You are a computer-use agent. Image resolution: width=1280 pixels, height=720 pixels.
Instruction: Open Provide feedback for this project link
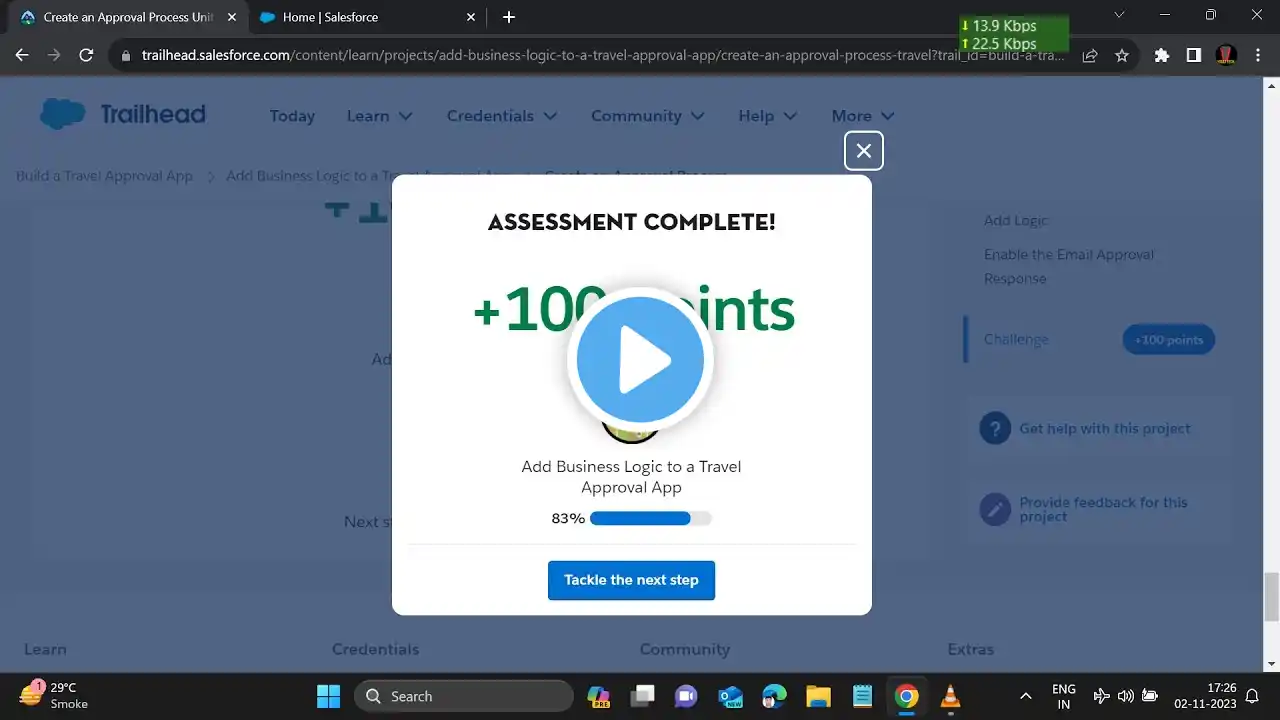coord(1104,509)
